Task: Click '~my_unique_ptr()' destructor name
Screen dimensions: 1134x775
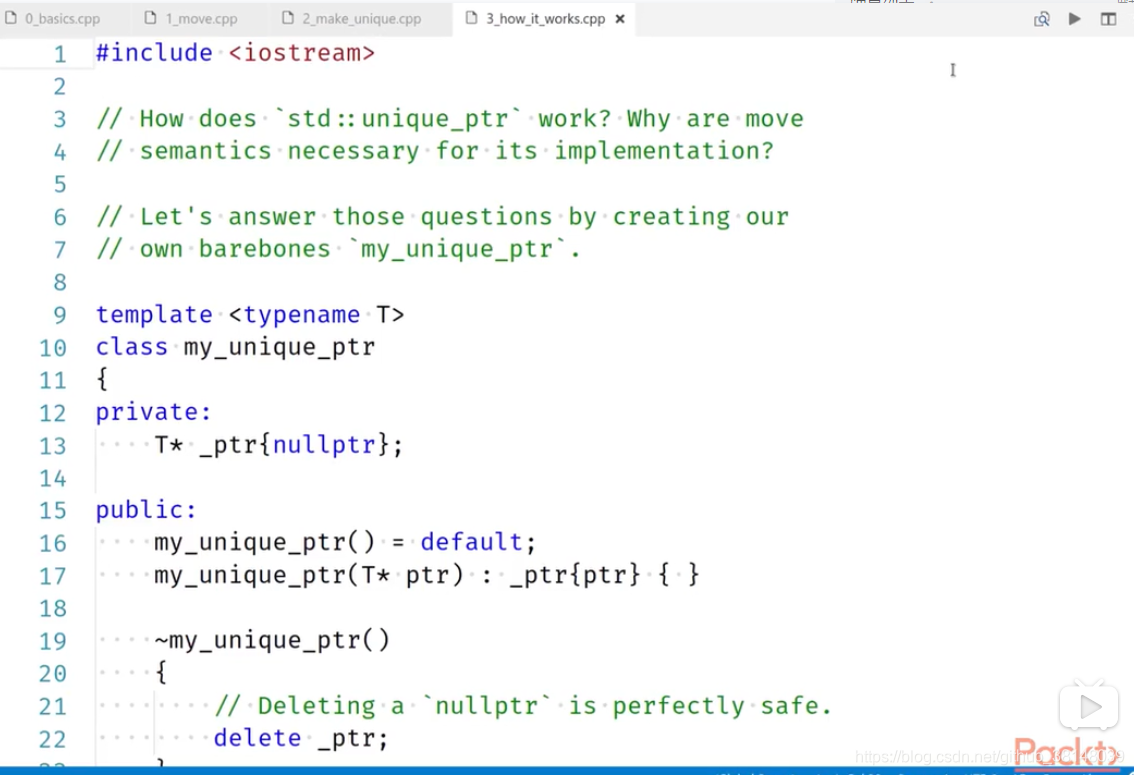Action: (x=272, y=641)
